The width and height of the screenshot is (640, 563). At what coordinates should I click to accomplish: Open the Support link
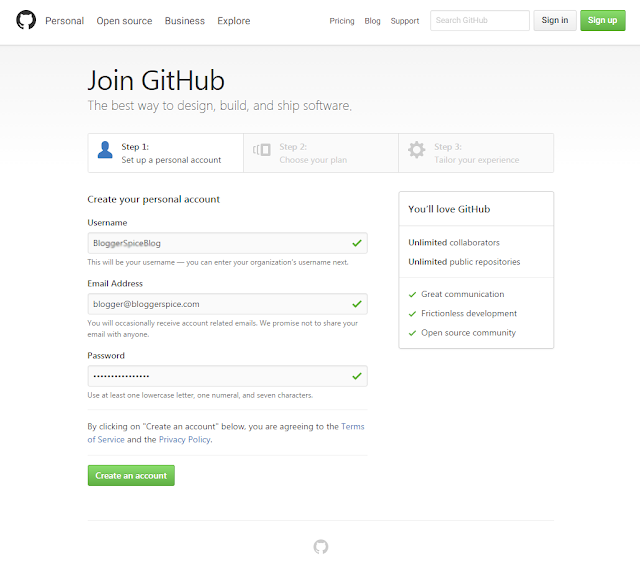coord(404,21)
